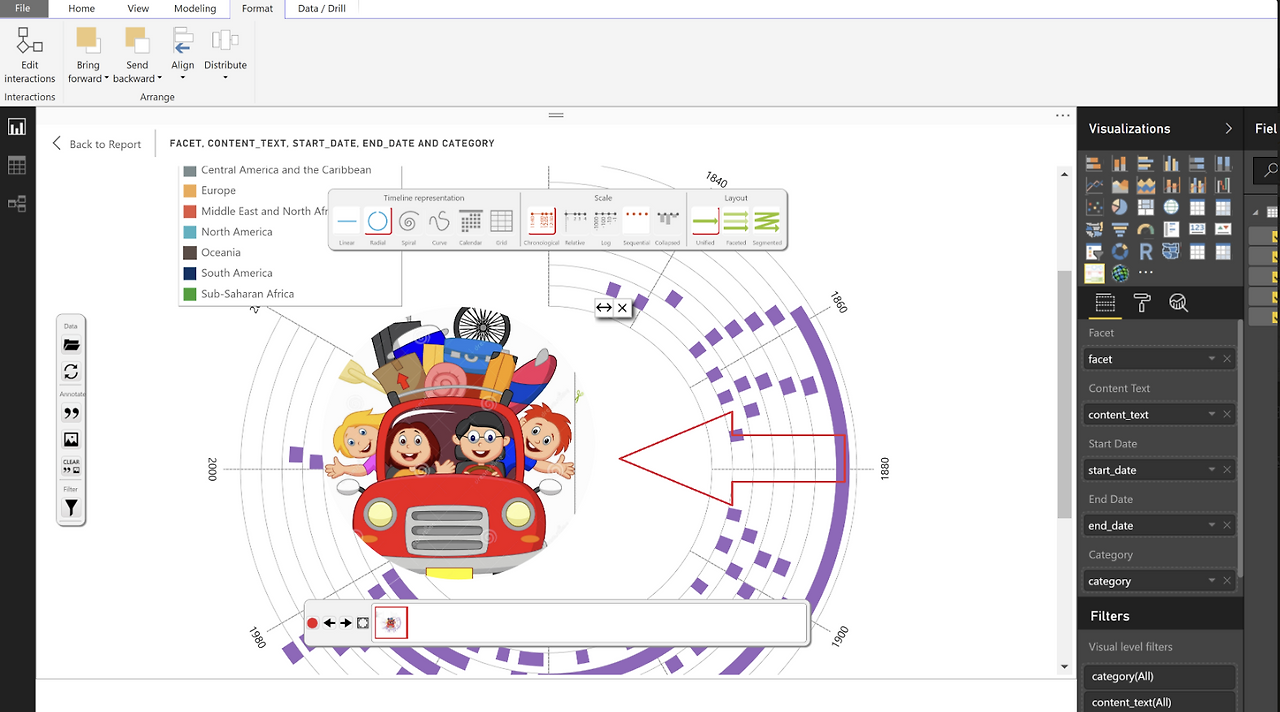Switch the Linear timeline to Radial
This screenshot has width=1280, height=712.
[378, 221]
